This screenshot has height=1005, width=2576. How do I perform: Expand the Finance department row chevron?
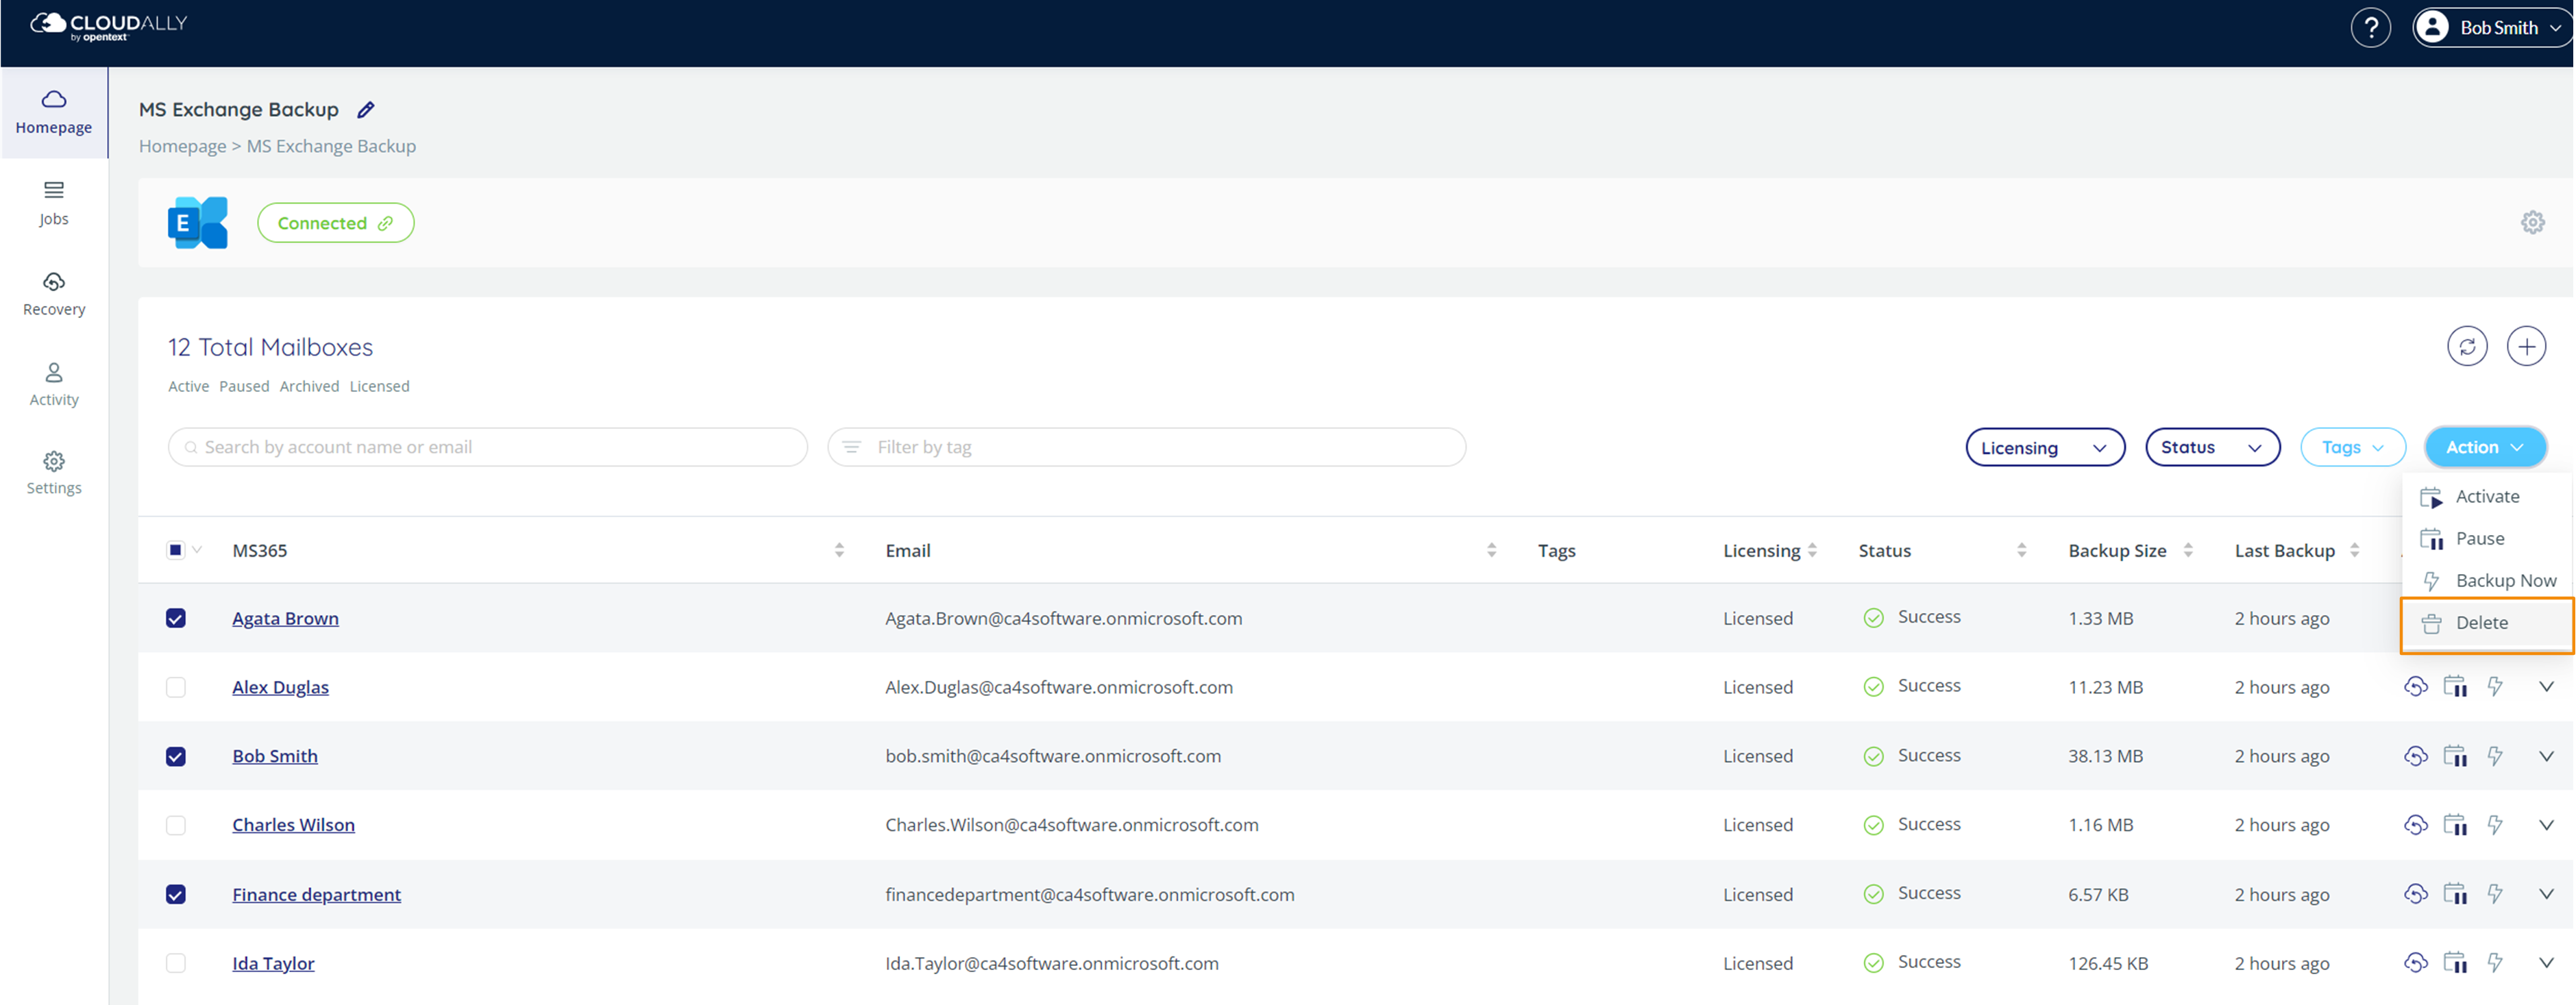[2546, 894]
